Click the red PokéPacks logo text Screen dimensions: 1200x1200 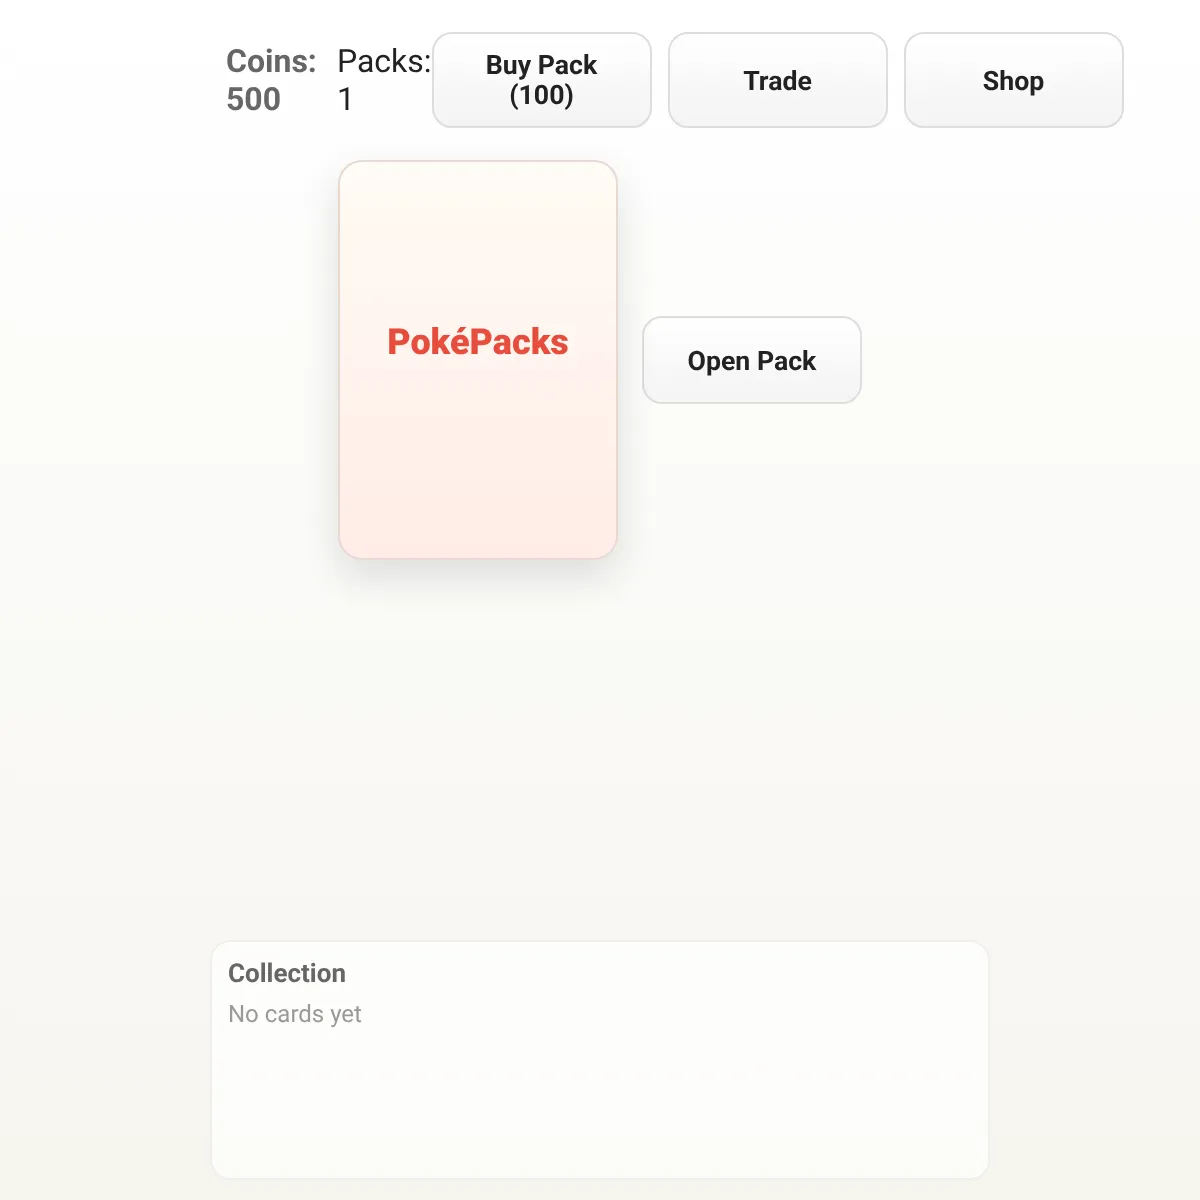point(478,342)
